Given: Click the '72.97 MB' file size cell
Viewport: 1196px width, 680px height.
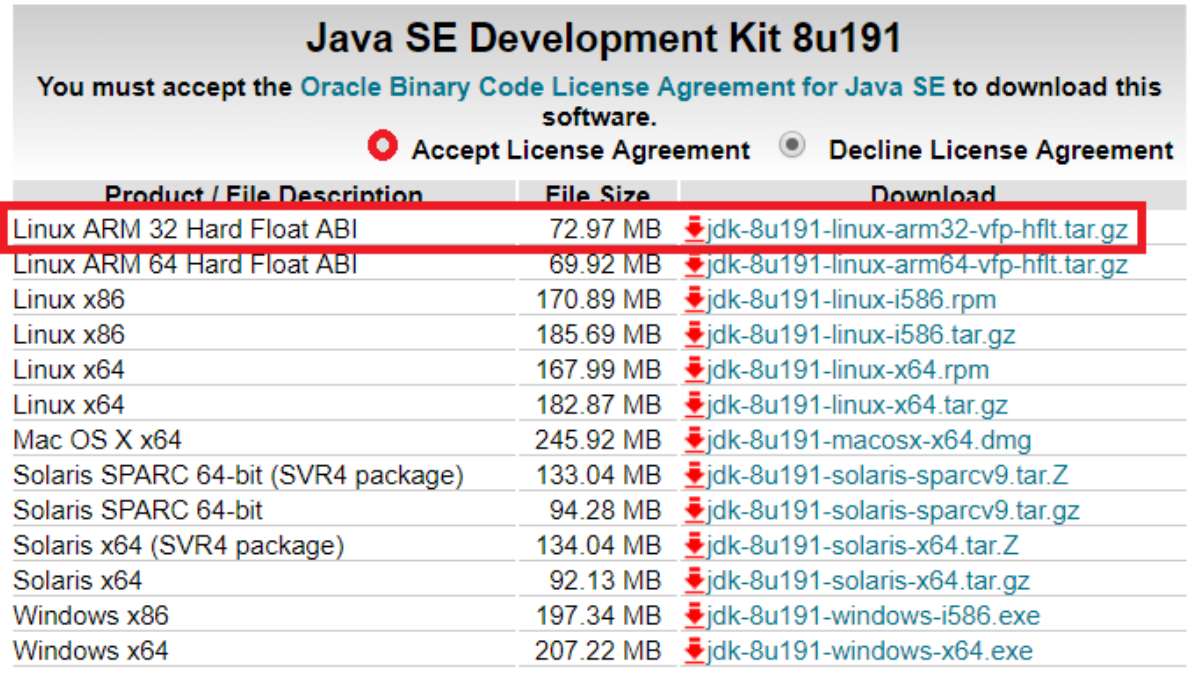Looking at the screenshot, I should [605, 229].
